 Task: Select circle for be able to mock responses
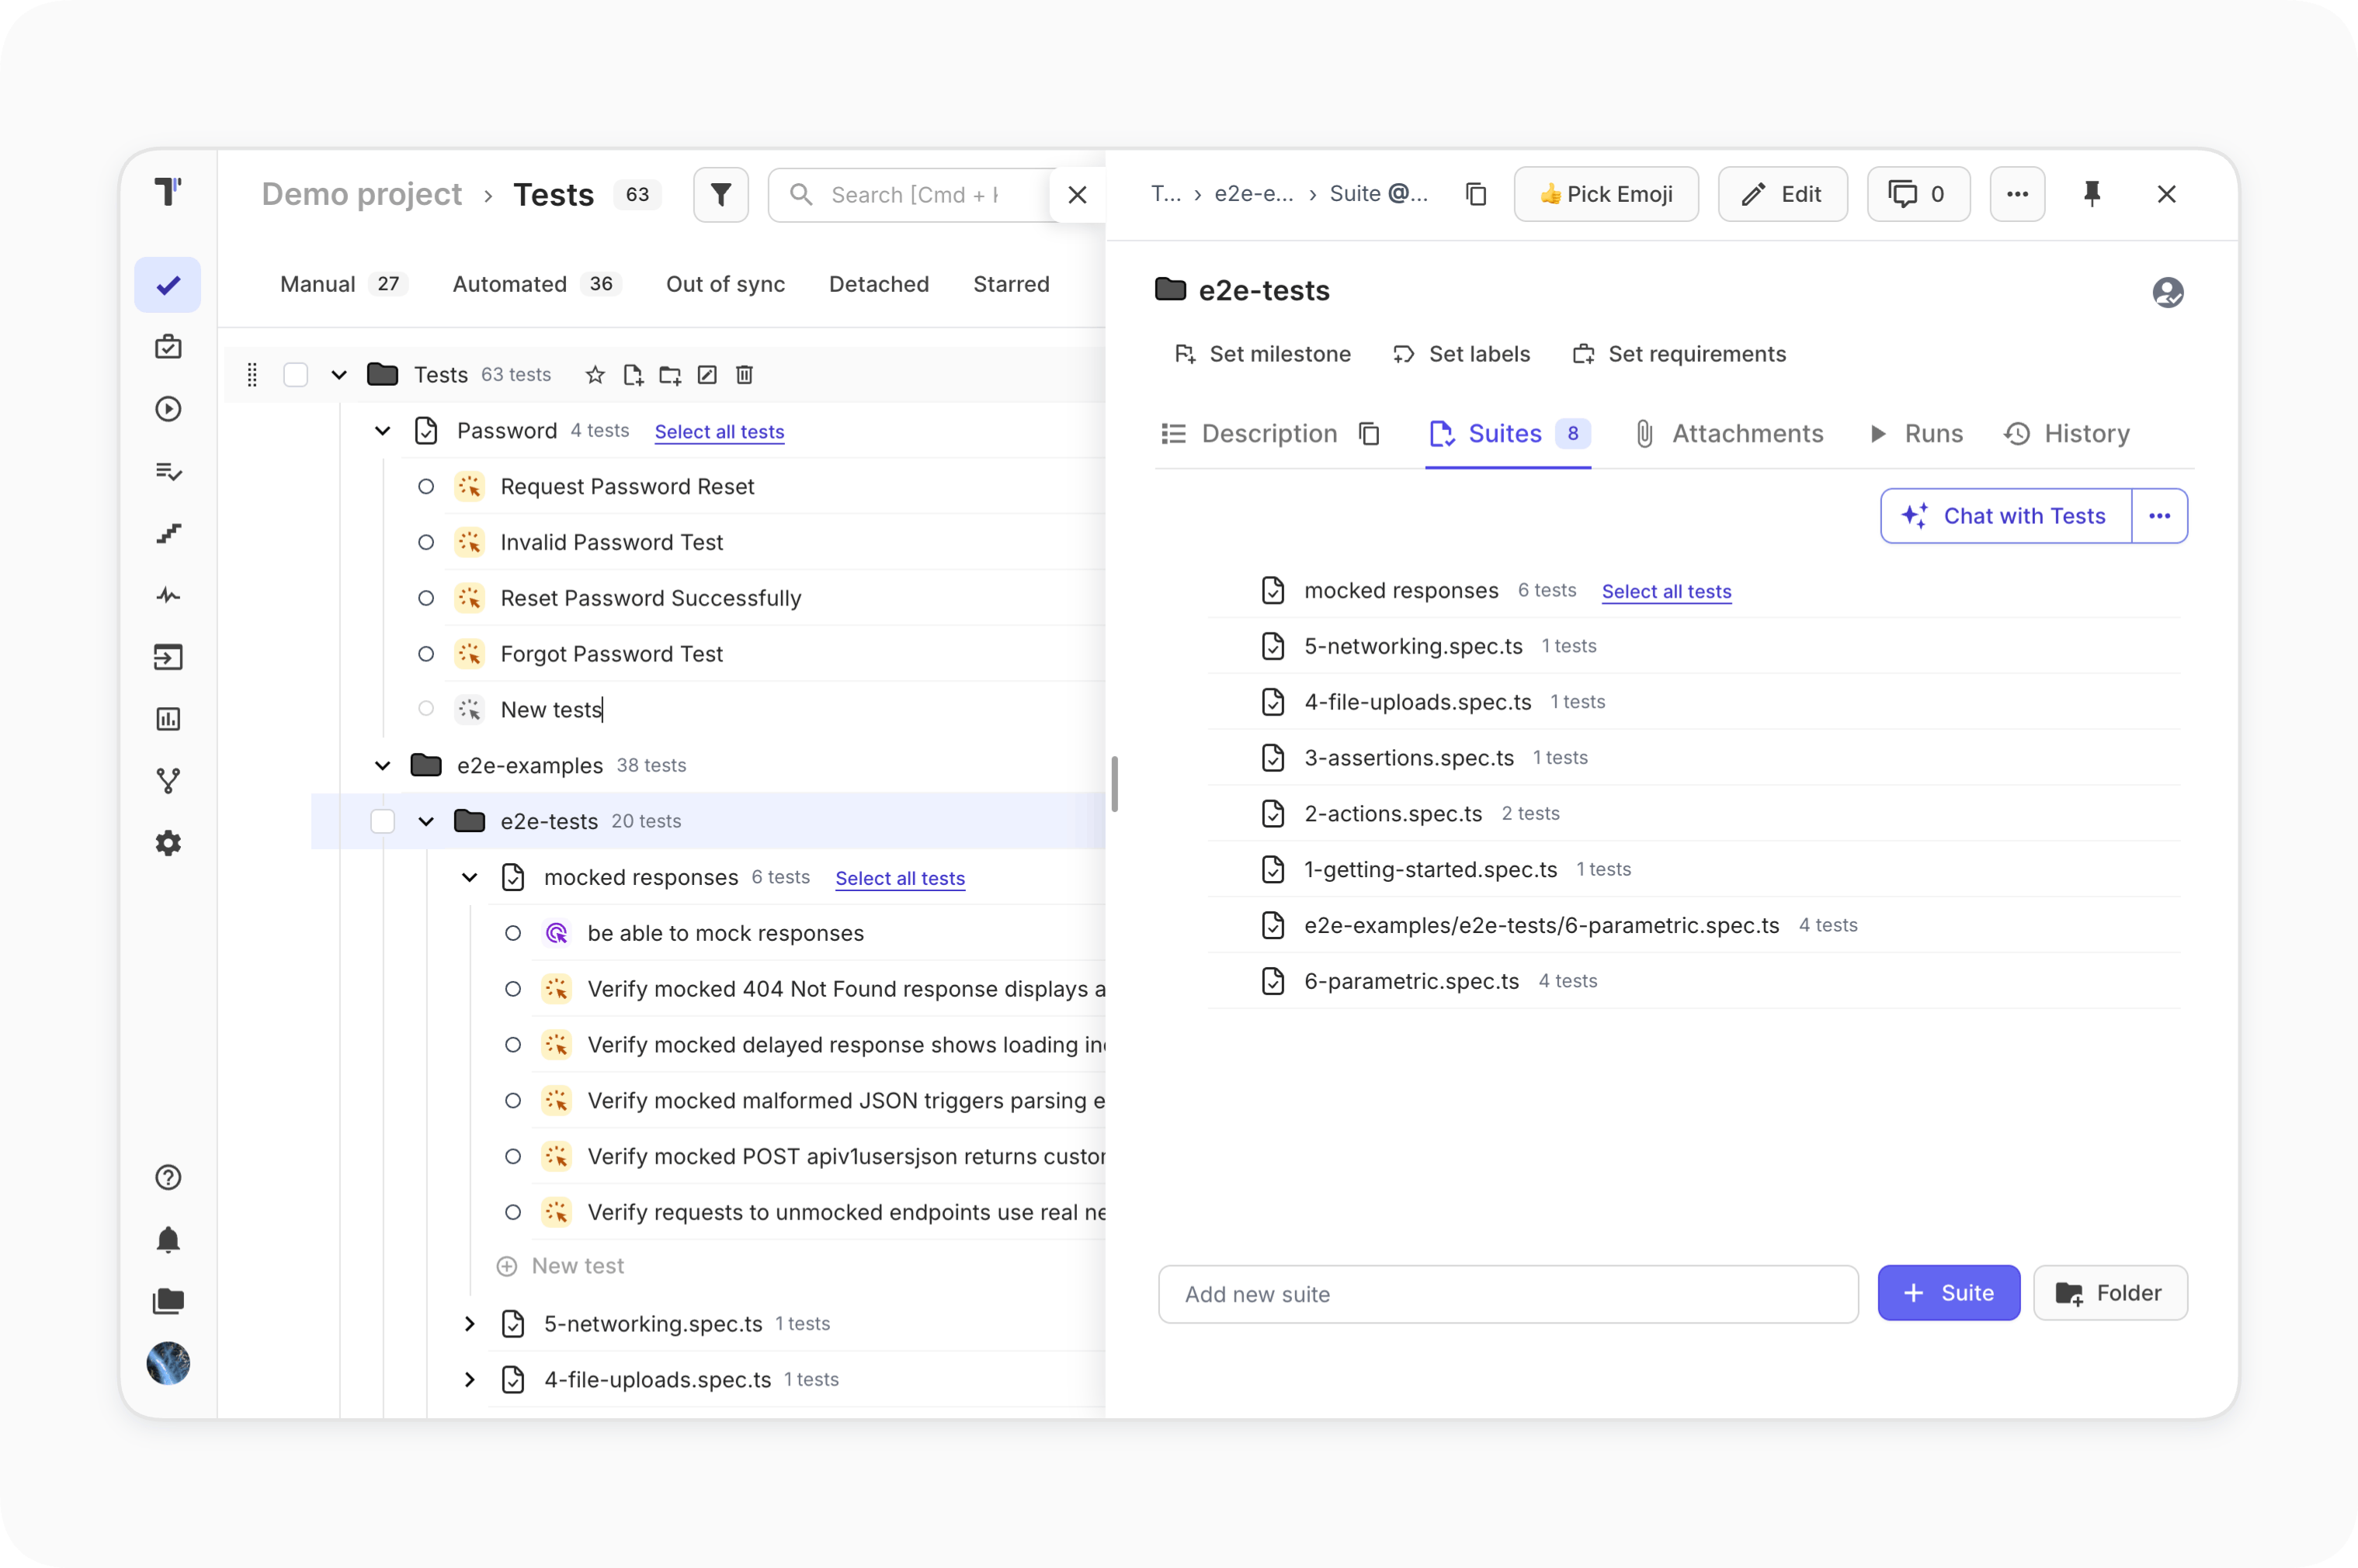pyautogui.click(x=513, y=933)
